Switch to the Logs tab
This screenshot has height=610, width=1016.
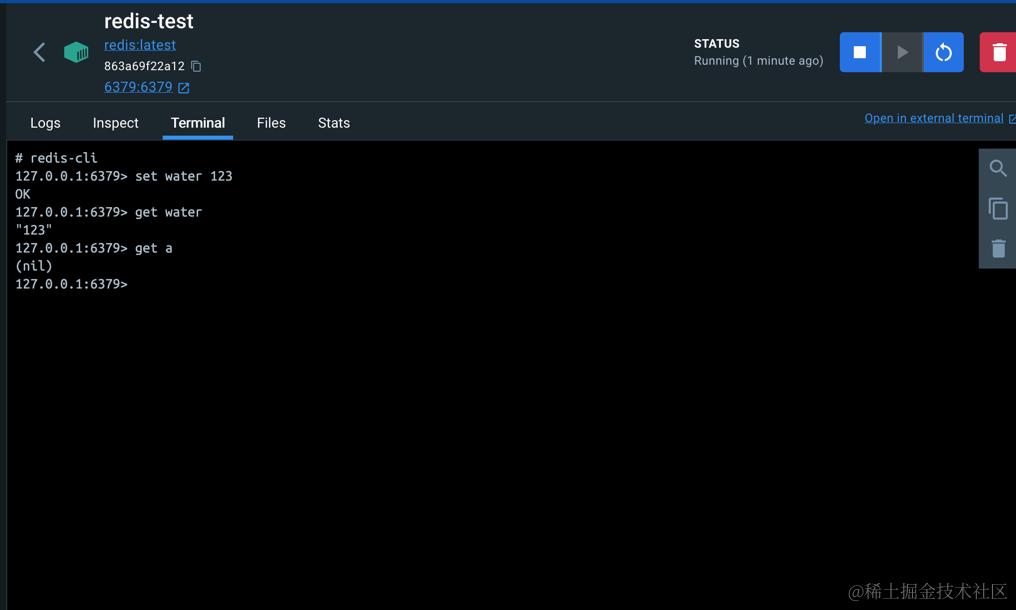pos(45,123)
